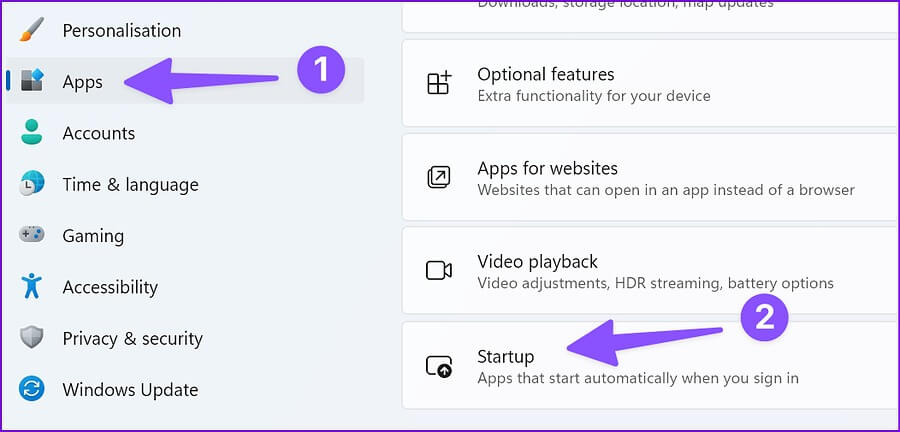
Task: Open the Startup text label
Action: click(506, 356)
